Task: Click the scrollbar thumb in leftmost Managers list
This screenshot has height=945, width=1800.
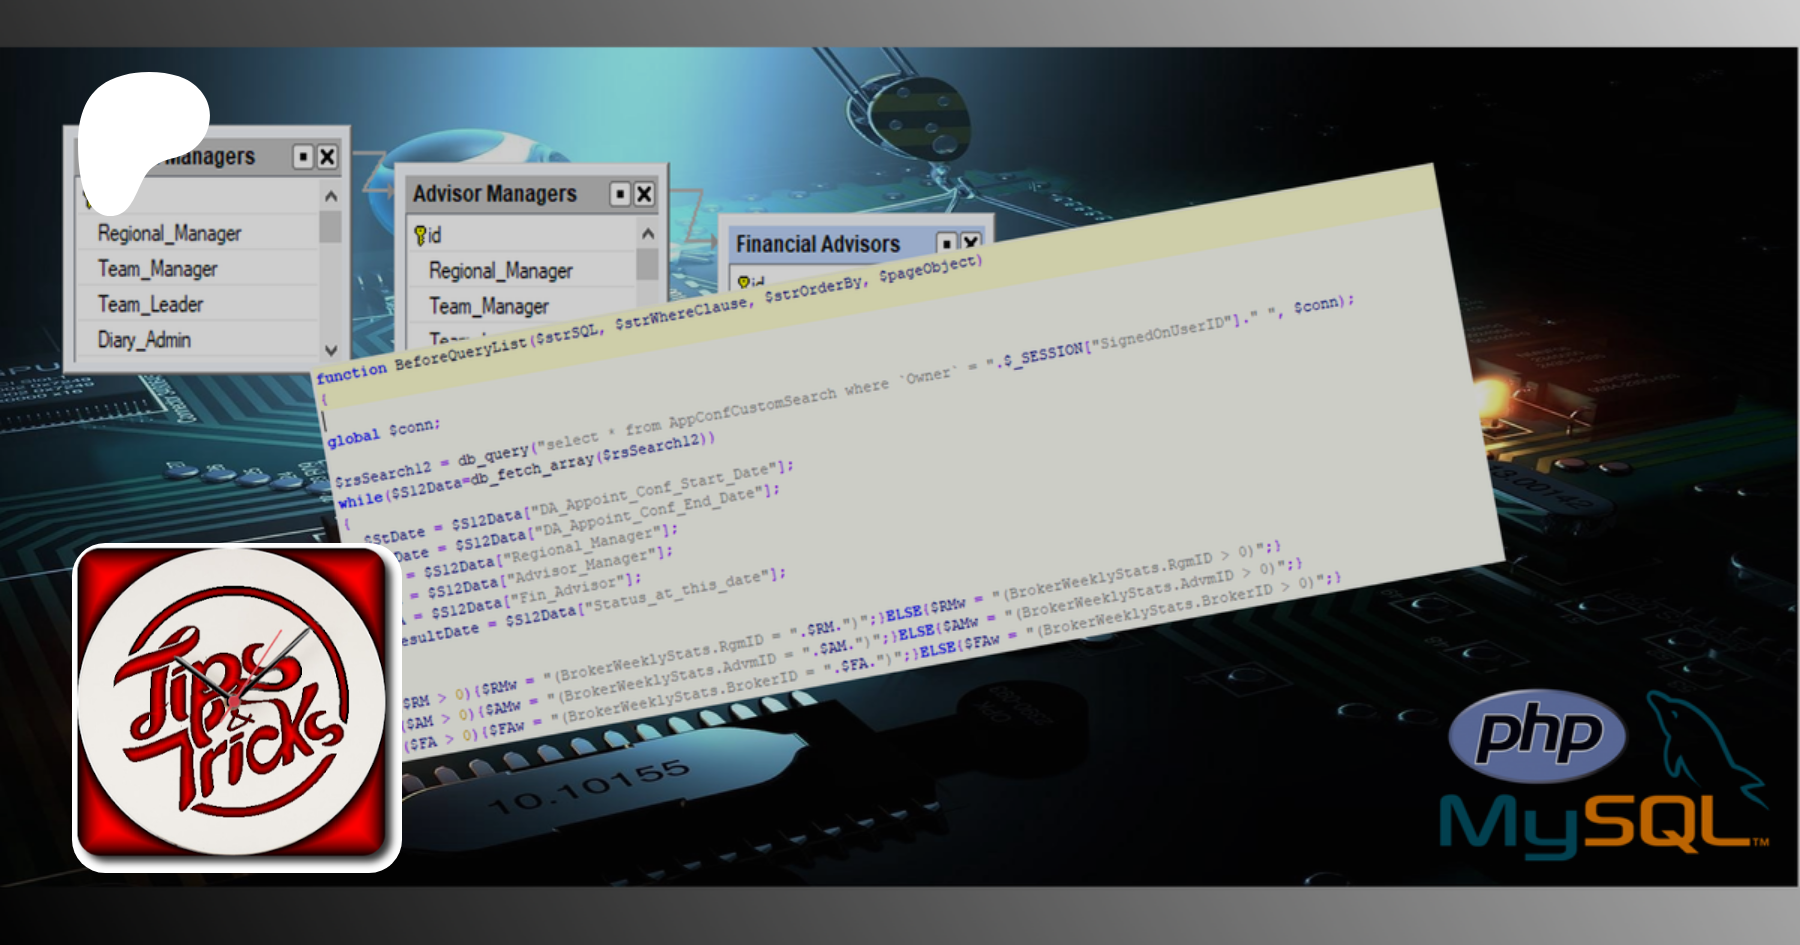Action: pyautogui.click(x=330, y=227)
